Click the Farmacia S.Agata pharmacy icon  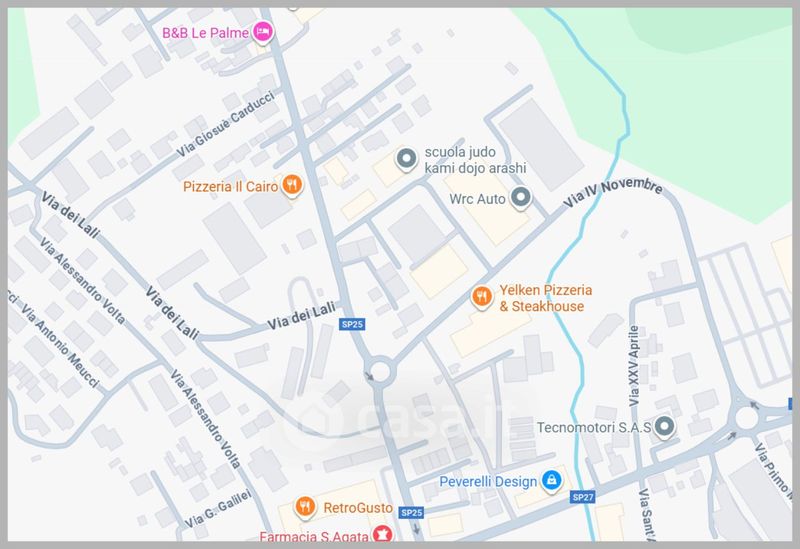click(x=382, y=534)
